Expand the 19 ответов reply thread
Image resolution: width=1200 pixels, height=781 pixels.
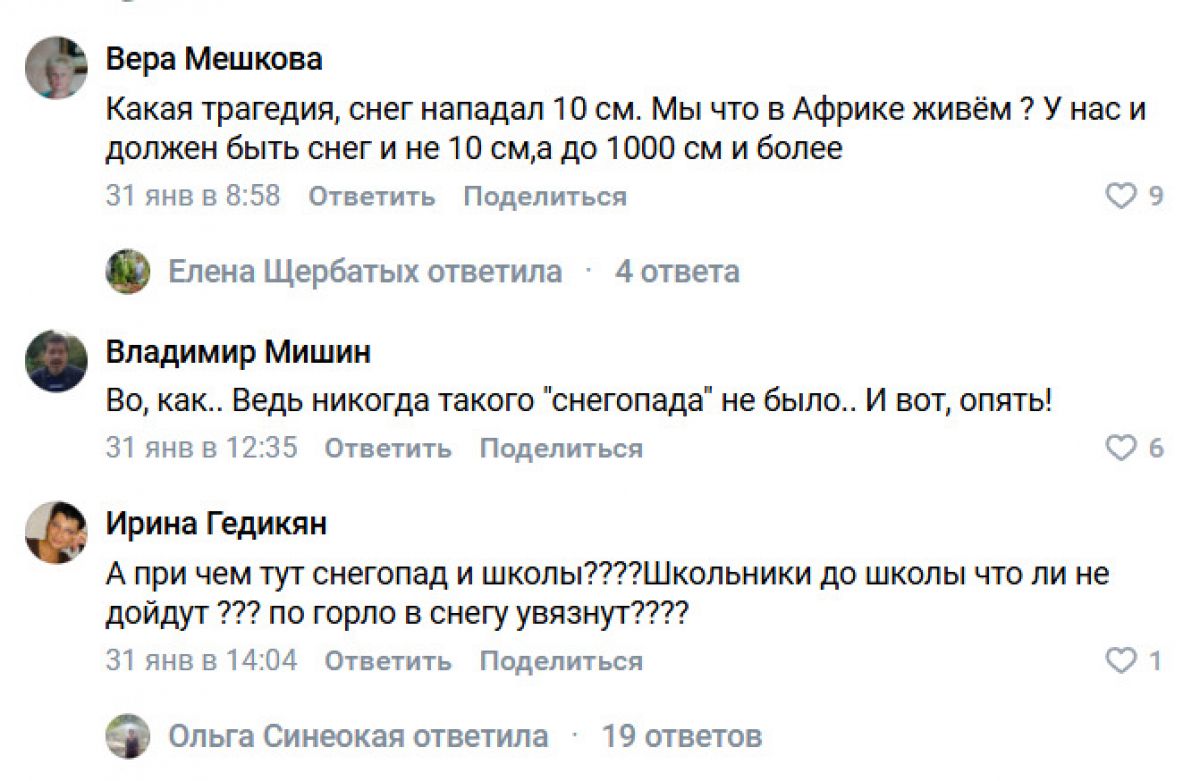pos(681,737)
